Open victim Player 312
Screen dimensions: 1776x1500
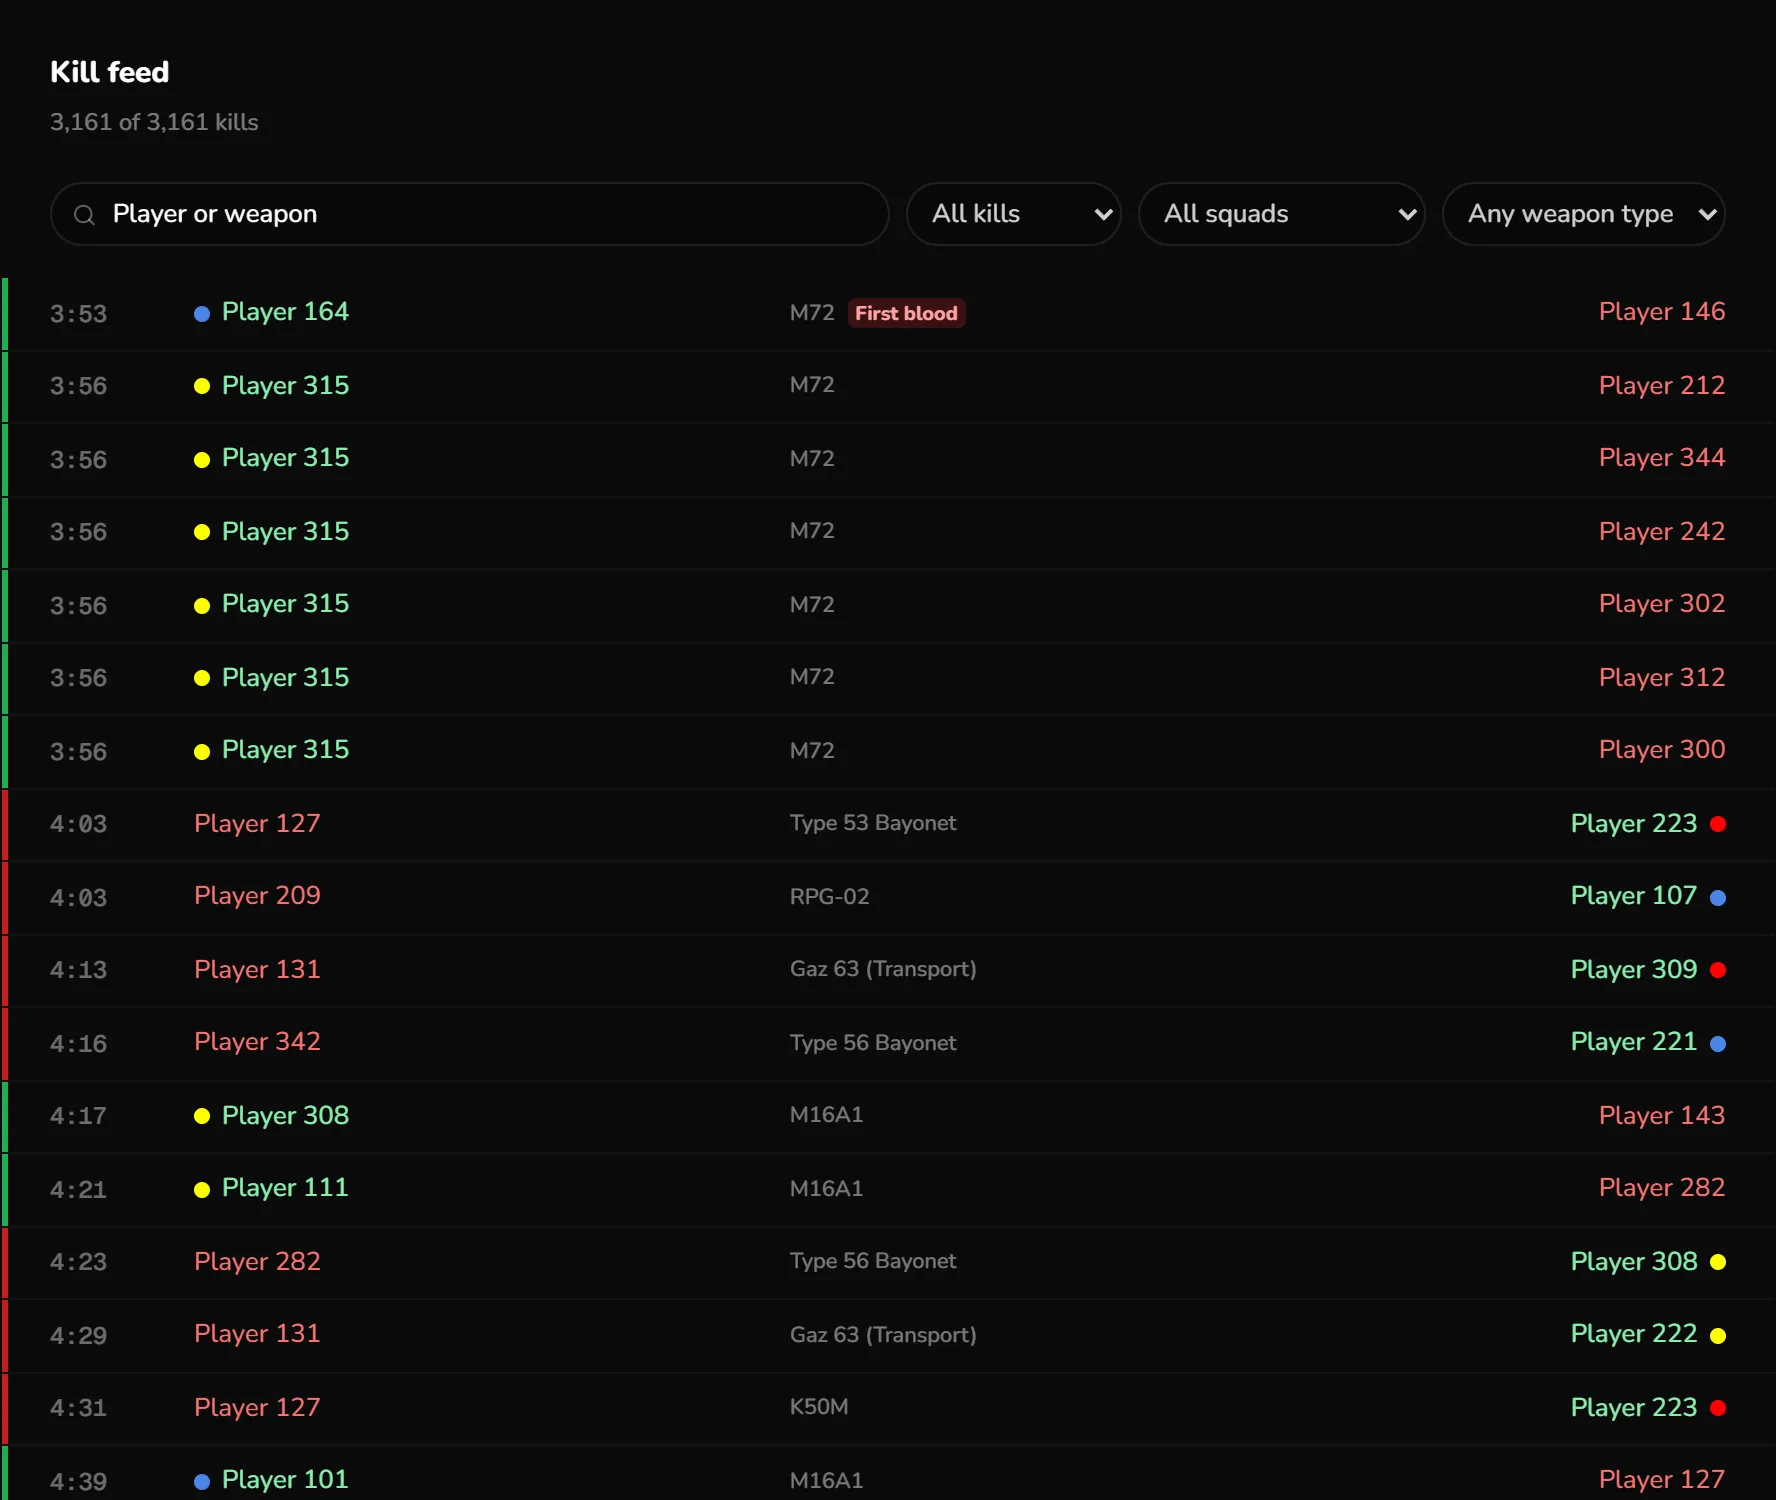1662,678
